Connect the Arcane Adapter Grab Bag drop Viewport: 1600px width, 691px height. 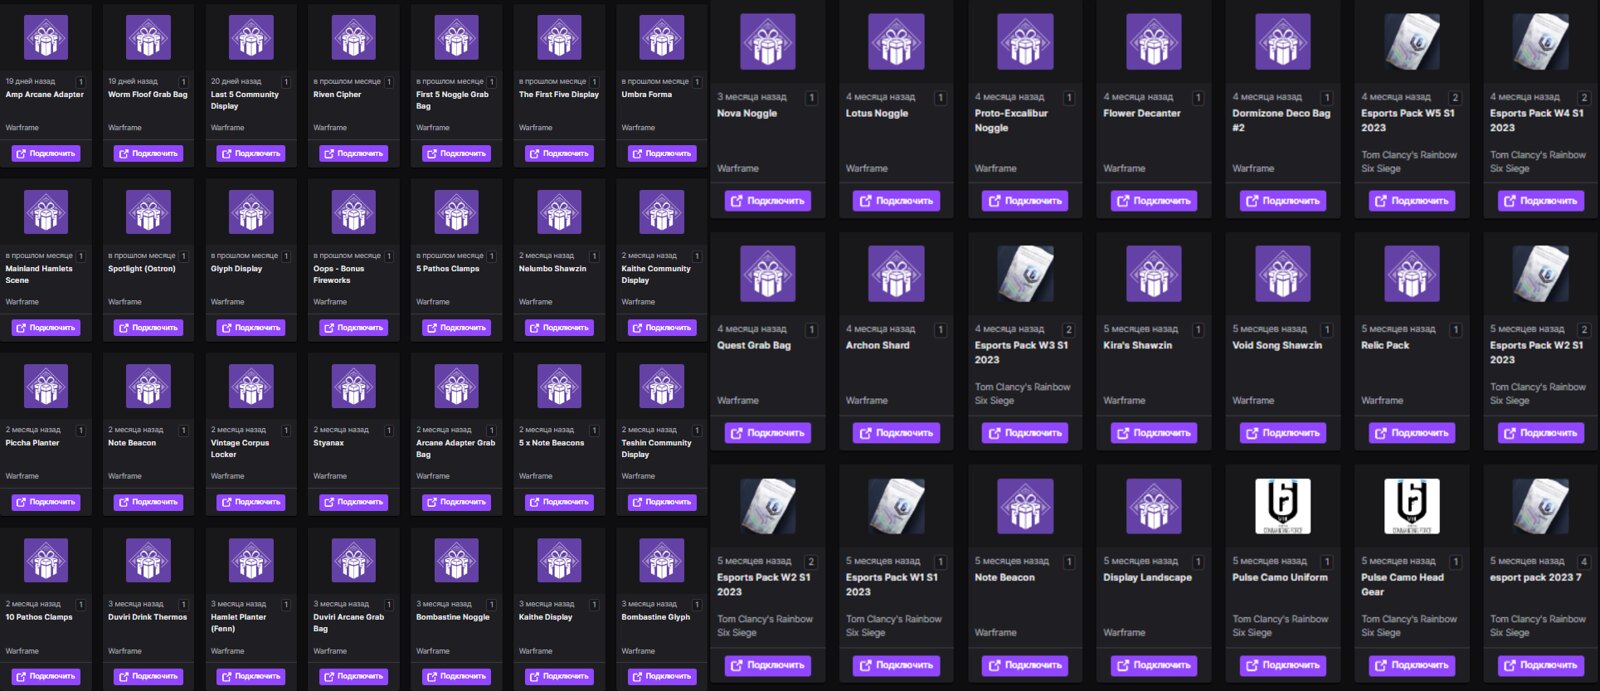pyautogui.click(x=456, y=502)
